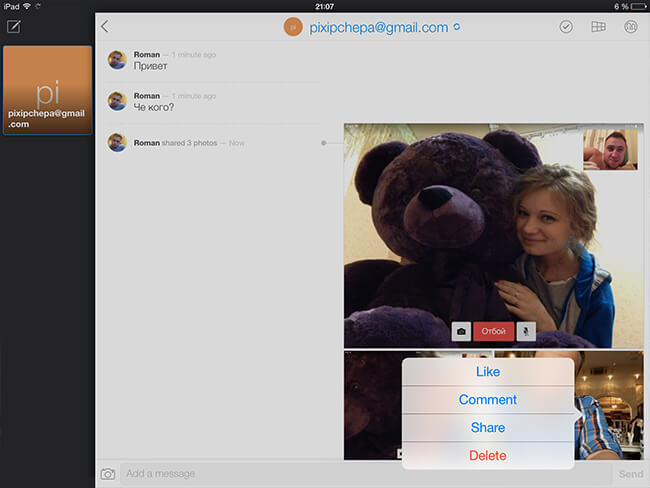Tap the Wi-Fi icon in status bar
The width and height of the screenshot is (650, 488).
27,6
